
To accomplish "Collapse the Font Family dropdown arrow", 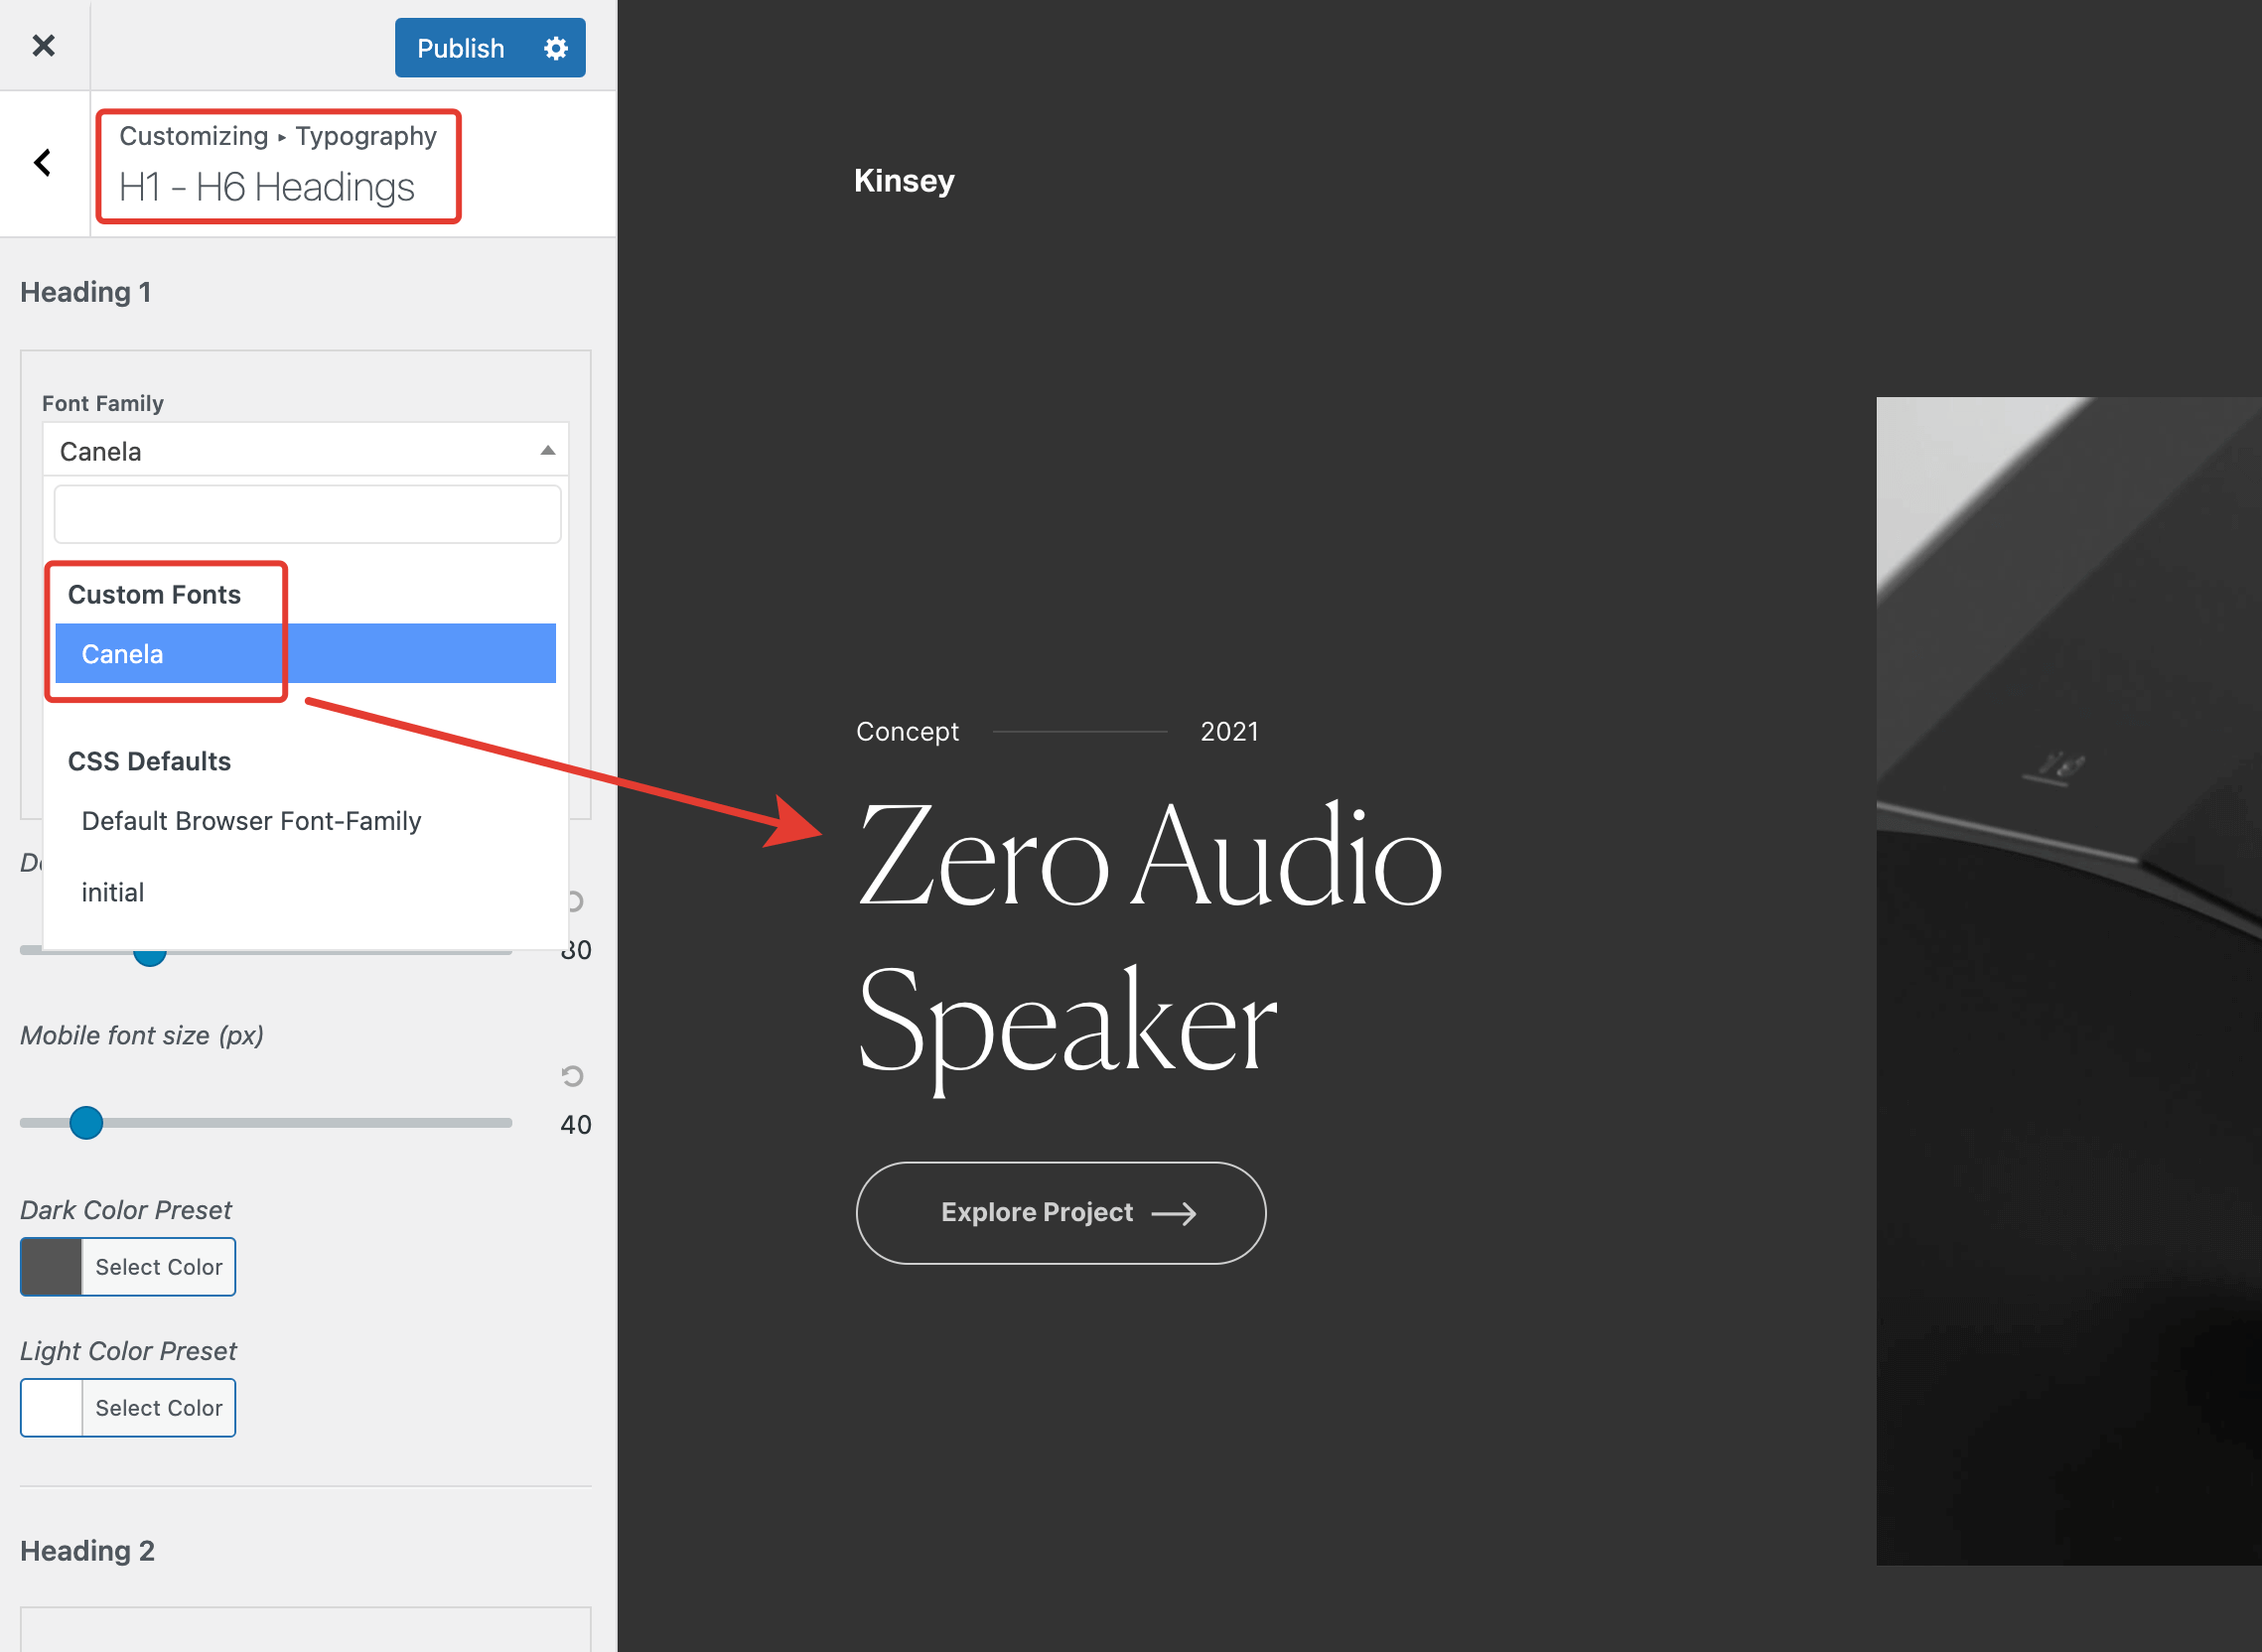I will (548, 451).
